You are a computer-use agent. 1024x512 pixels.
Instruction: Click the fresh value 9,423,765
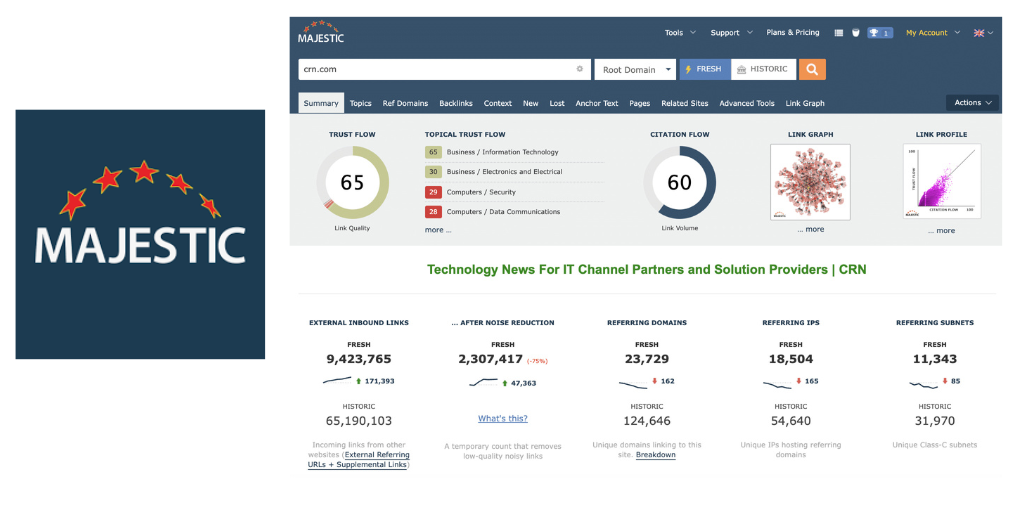pyautogui.click(x=359, y=359)
